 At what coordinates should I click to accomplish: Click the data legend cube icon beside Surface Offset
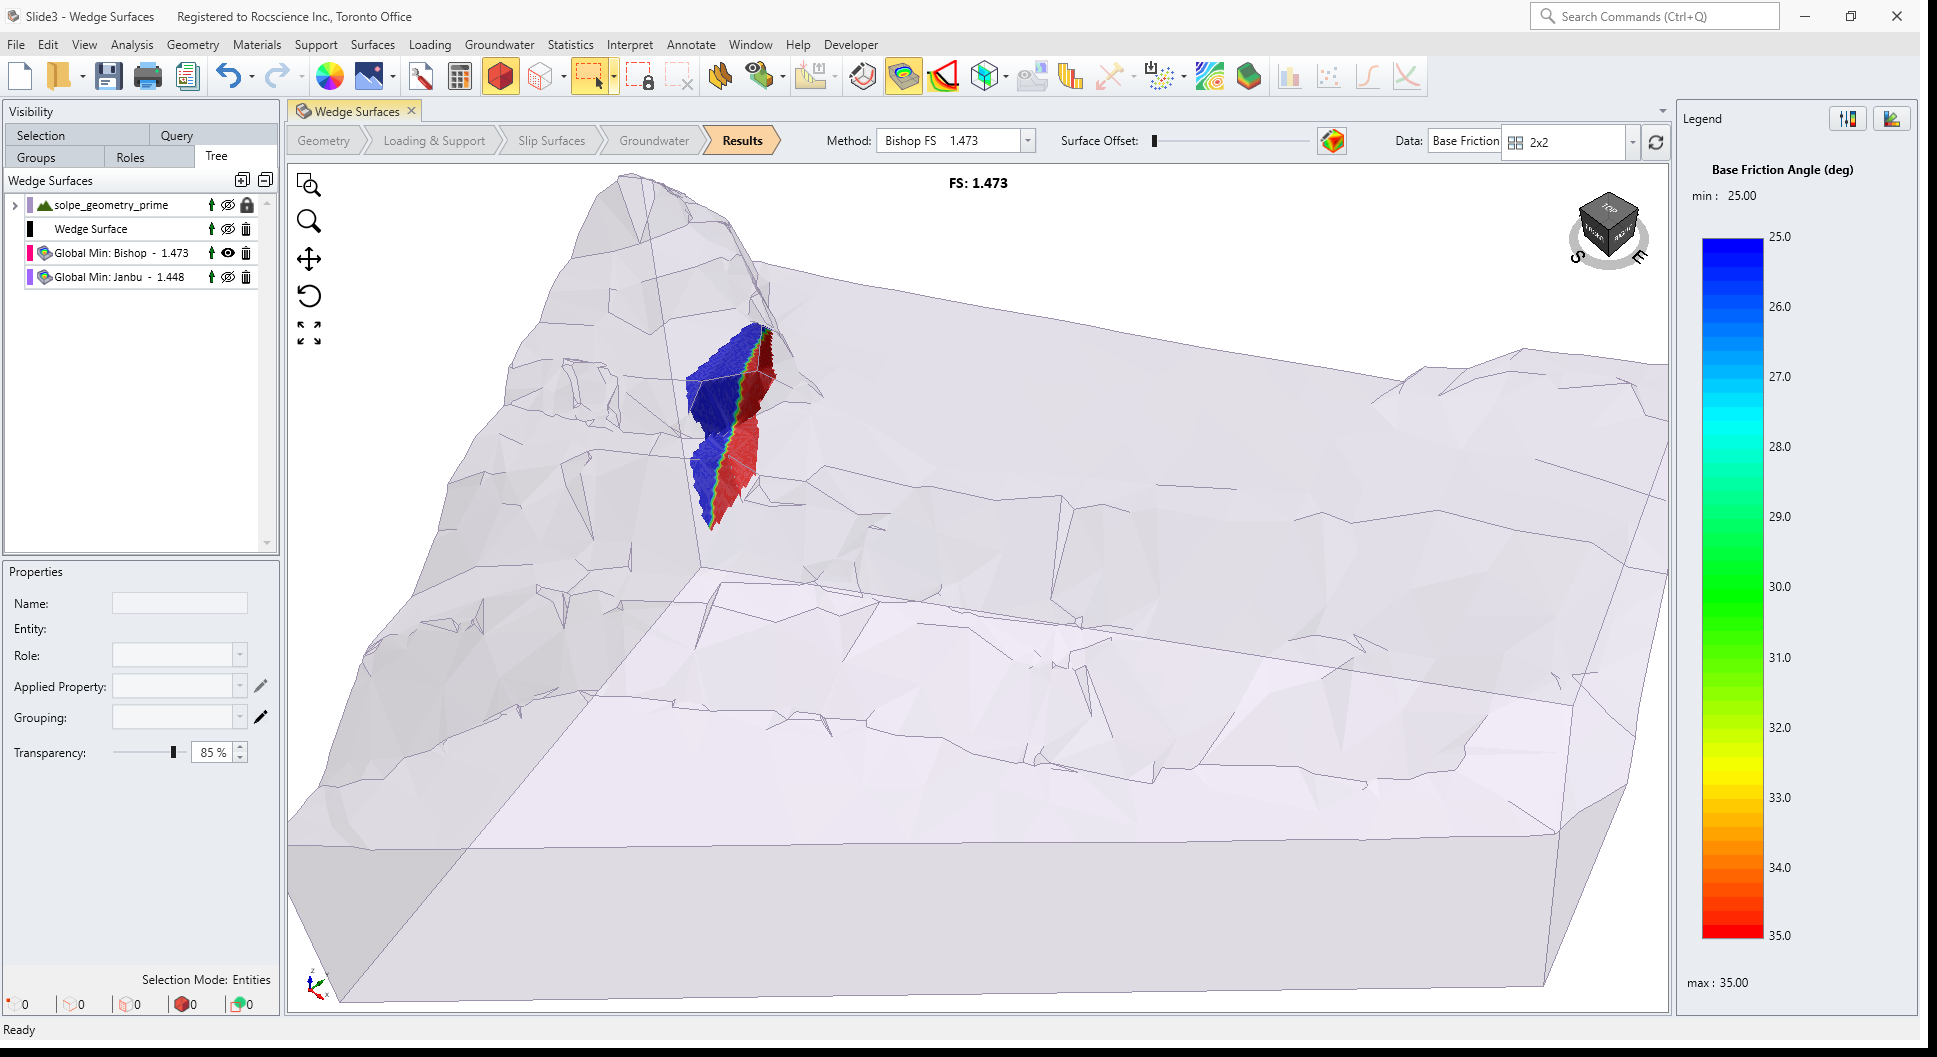tap(1330, 141)
